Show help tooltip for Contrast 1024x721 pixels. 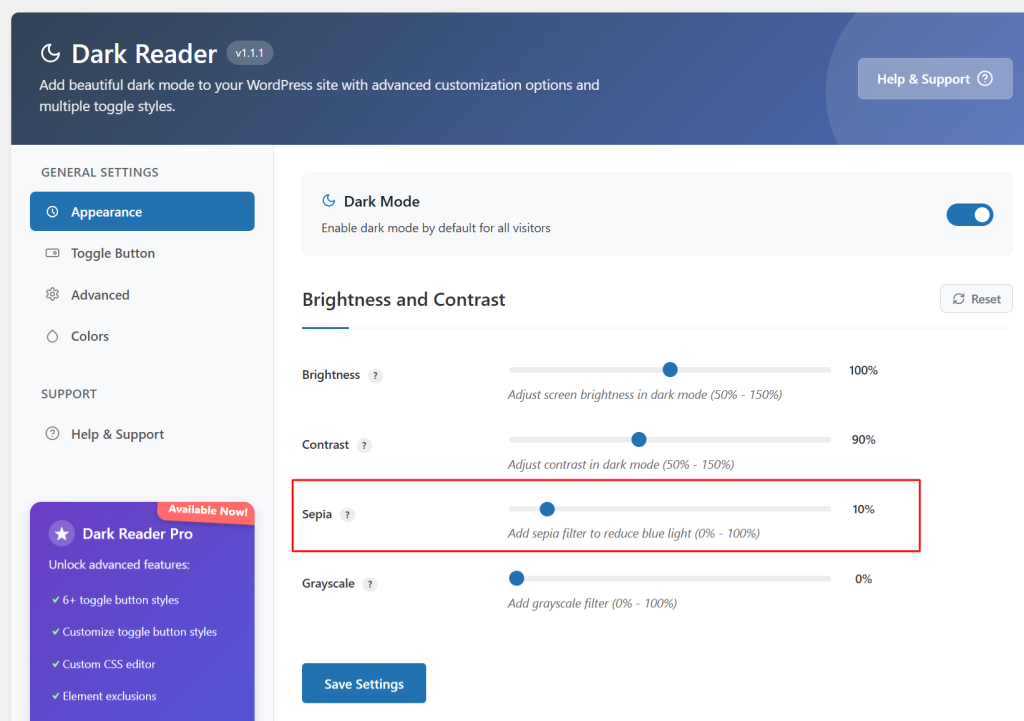(x=364, y=445)
